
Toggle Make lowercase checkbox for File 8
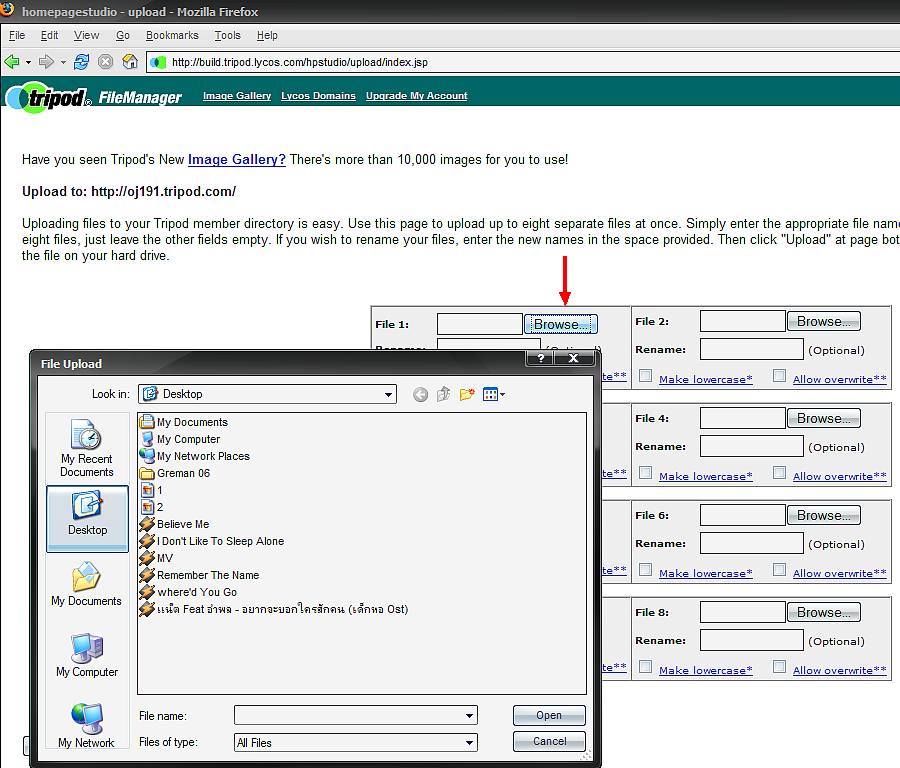(646, 667)
